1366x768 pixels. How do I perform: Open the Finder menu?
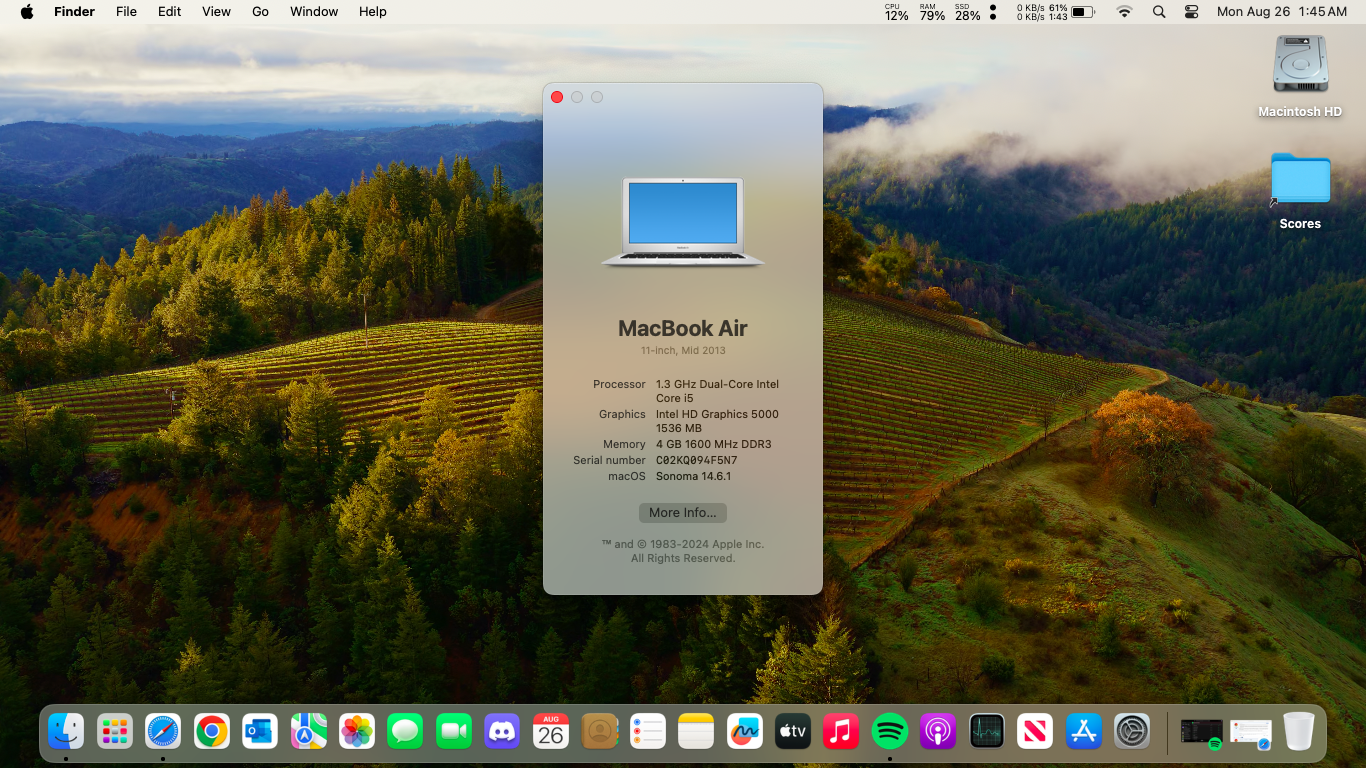click(x=74, y=12)
